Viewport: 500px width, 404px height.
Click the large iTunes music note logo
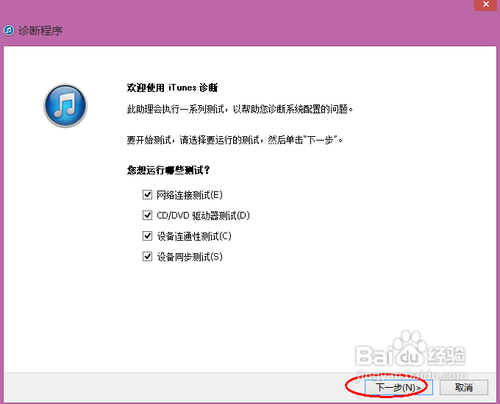click(65, 105)
